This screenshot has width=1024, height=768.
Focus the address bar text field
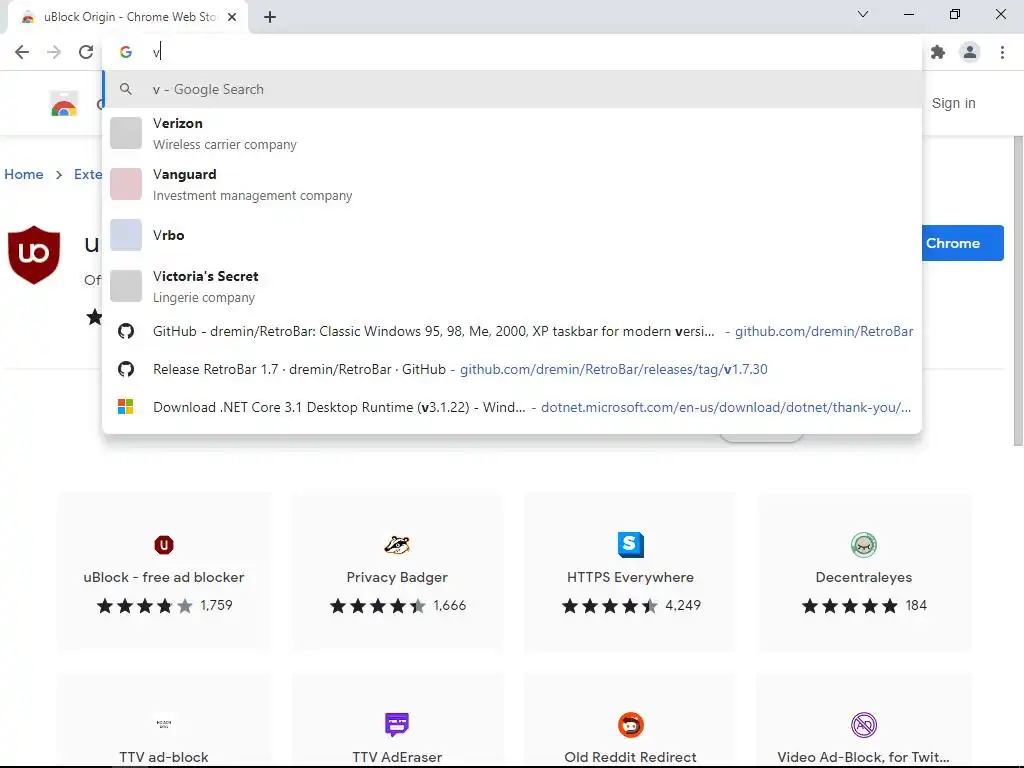pos(512,52)
